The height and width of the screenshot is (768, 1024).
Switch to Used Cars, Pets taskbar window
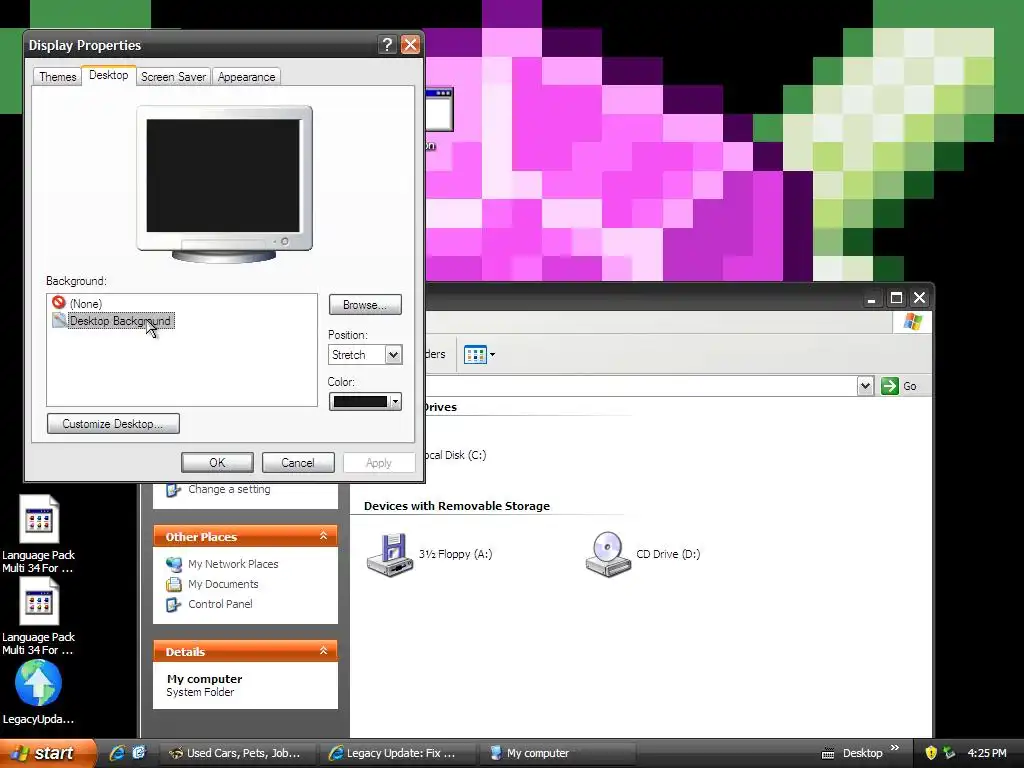(238, 753)
